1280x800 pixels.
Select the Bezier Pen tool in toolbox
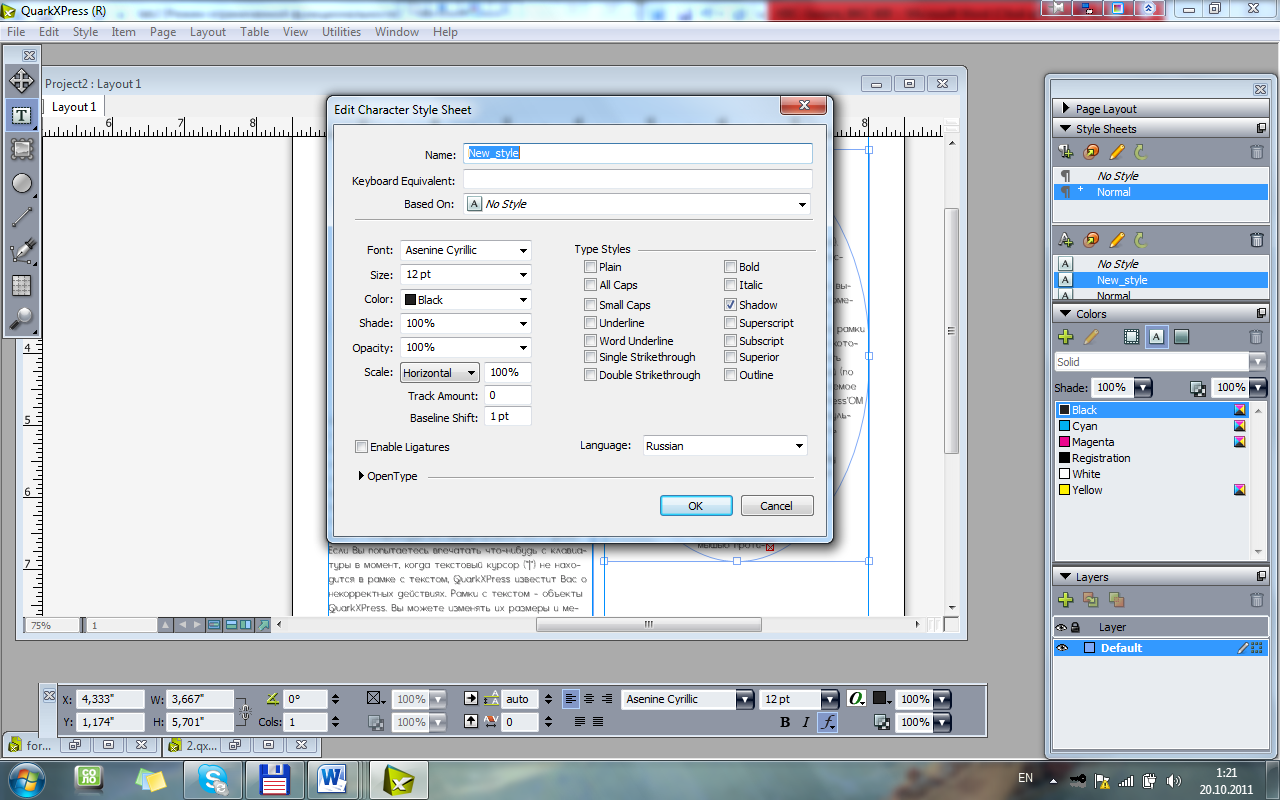tap(21, 251)
